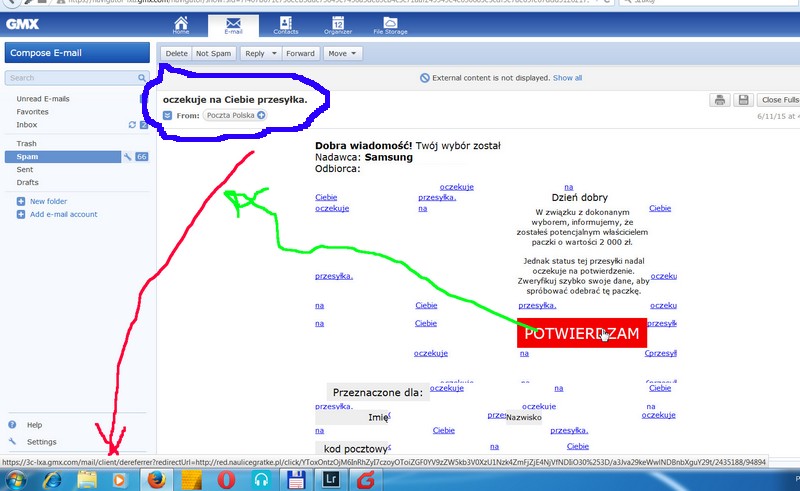Open the Move dropdown menu
Screen dimensions: 800x491
343,53
